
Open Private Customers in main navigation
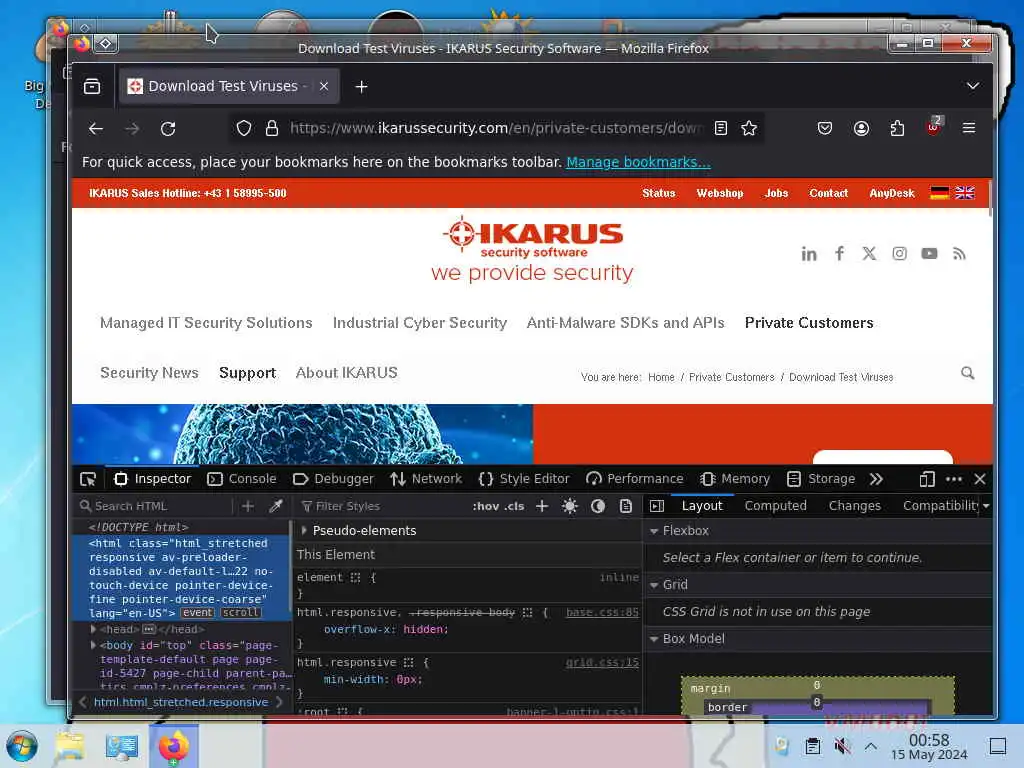pos(809,323)
